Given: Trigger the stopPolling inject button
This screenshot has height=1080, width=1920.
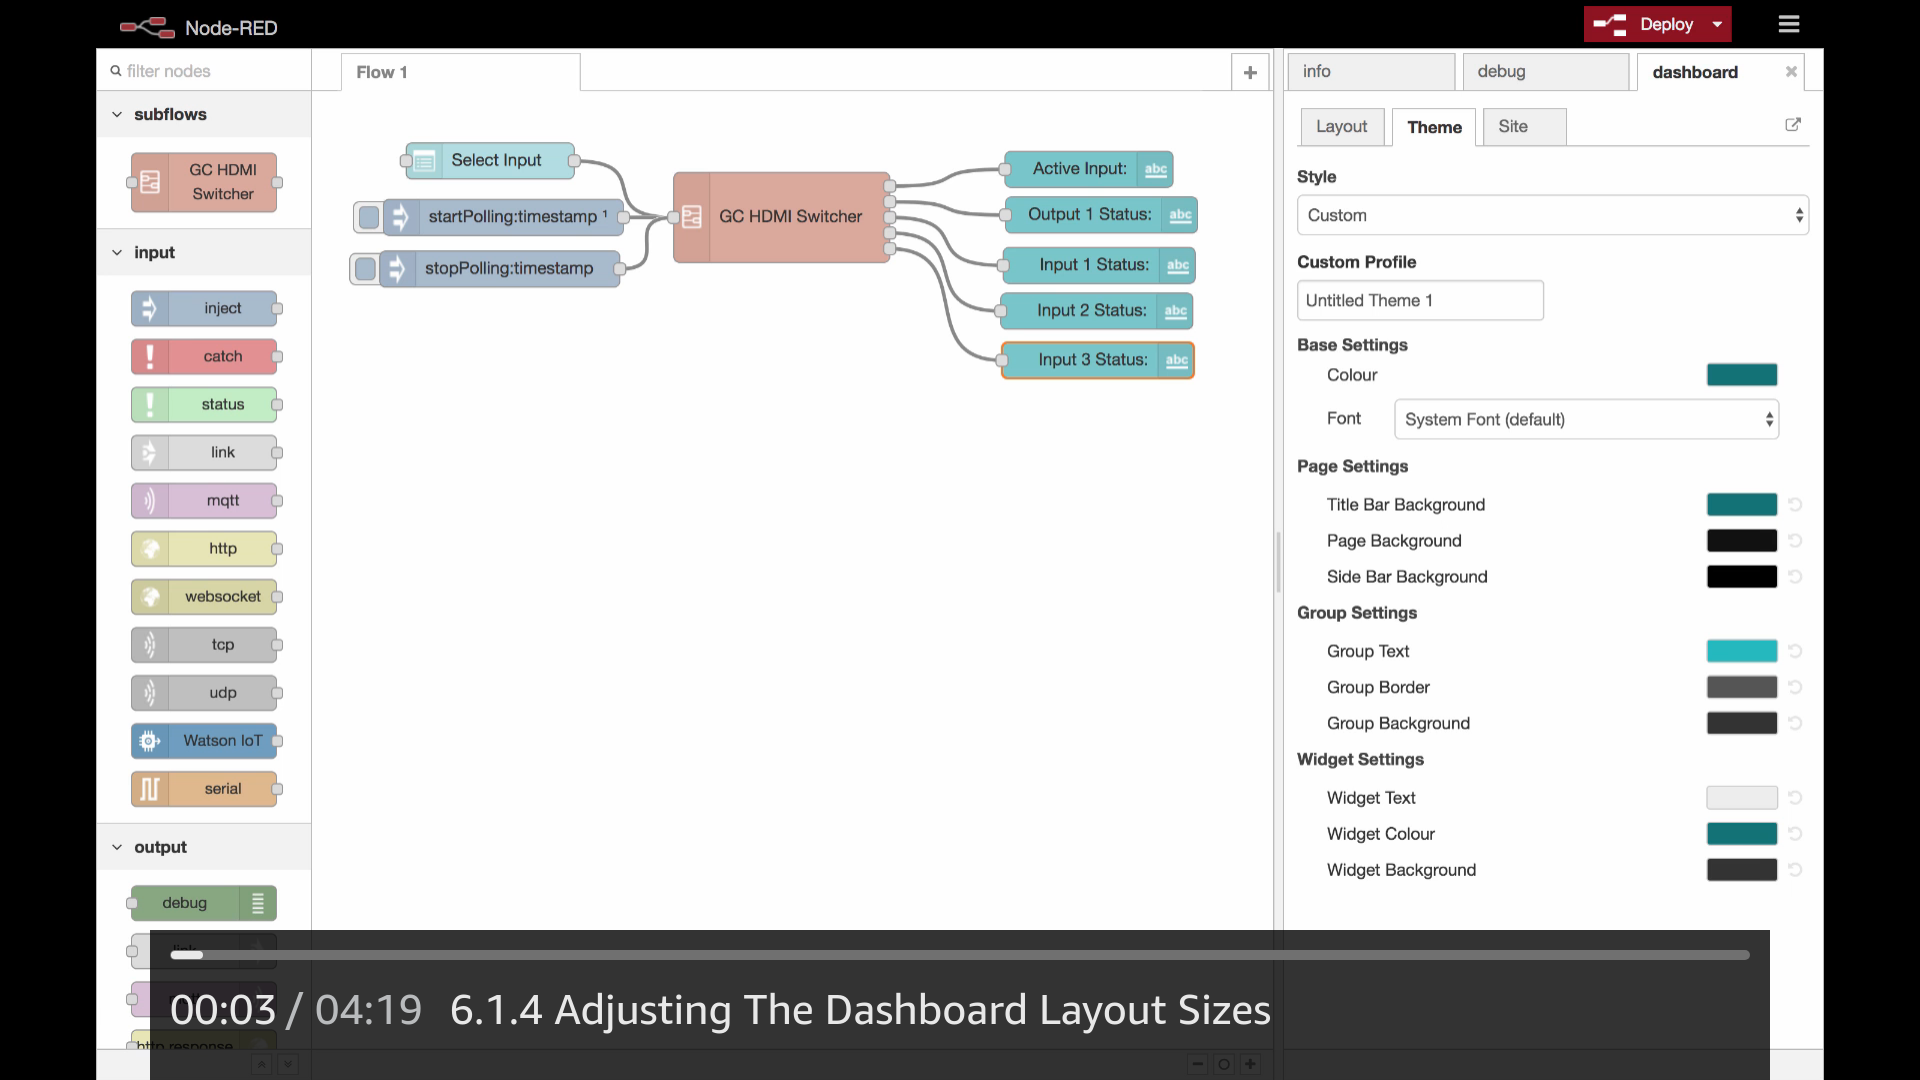Looking at the screenshot, I should pyautogui.click(x=365, y=269).
